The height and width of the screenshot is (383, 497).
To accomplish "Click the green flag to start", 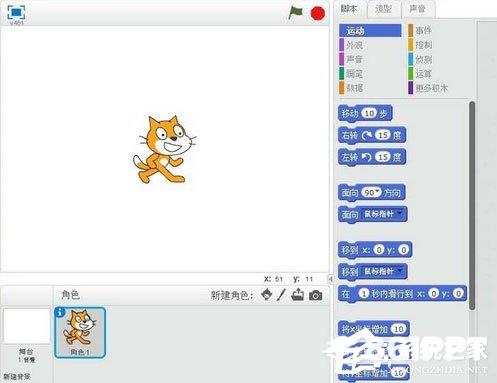I will point(295,13).
